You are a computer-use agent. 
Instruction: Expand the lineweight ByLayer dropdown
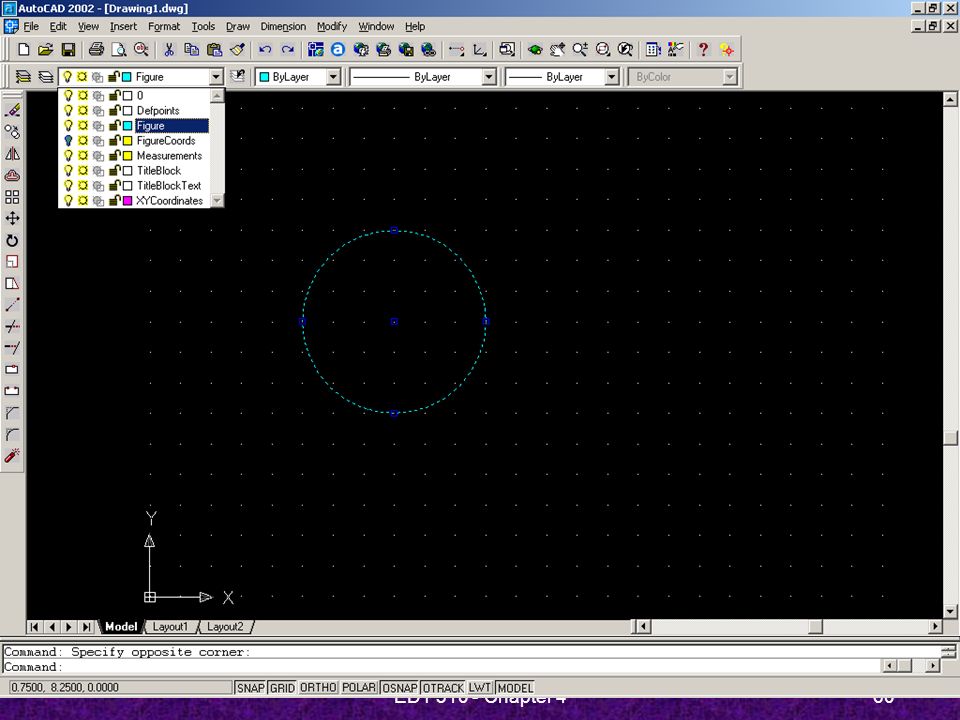[x=612, y=77]
